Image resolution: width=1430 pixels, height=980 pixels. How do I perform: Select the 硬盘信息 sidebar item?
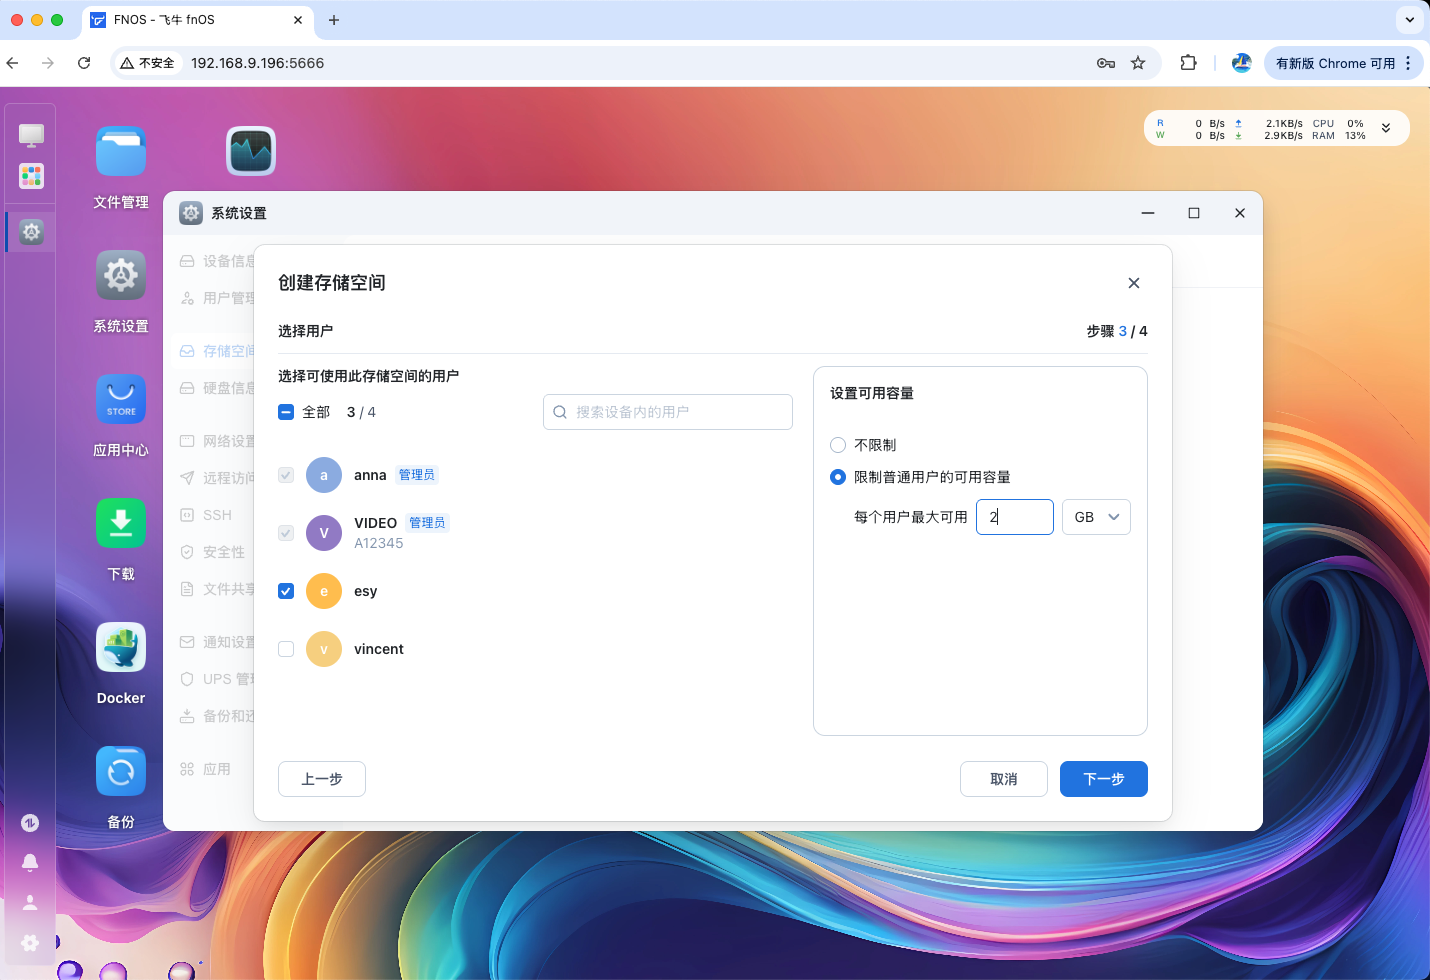tap(228, 387)
